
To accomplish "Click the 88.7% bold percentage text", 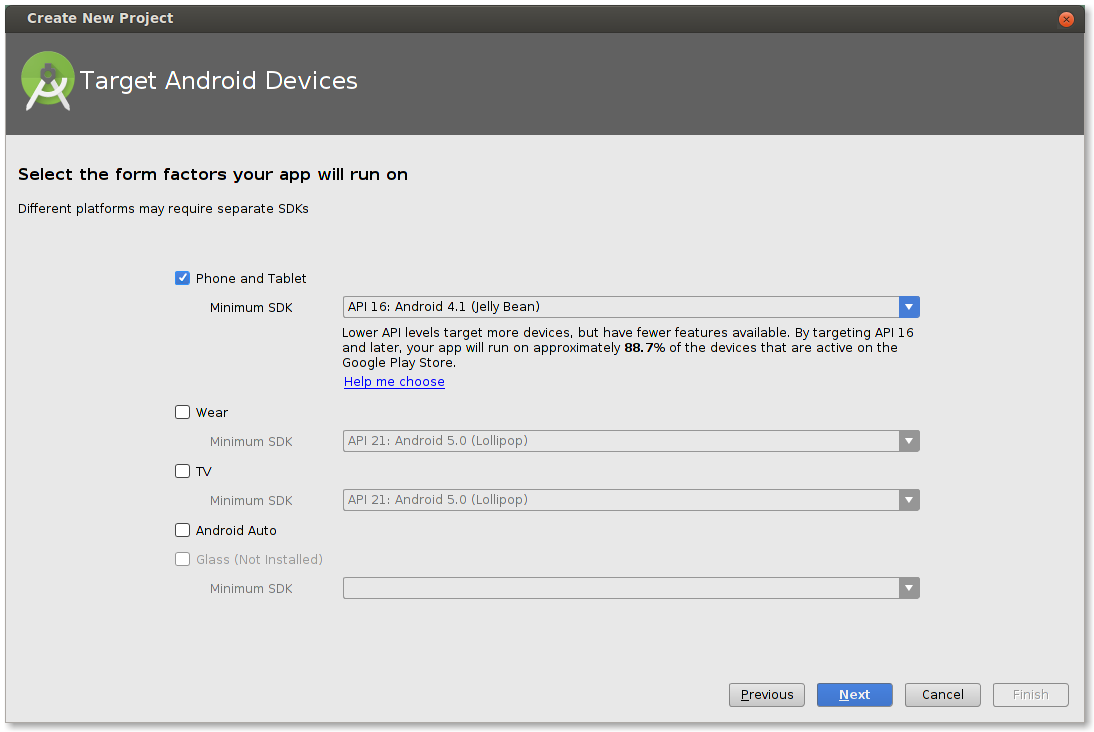I will pyautogui.click(x=645, y=348).
